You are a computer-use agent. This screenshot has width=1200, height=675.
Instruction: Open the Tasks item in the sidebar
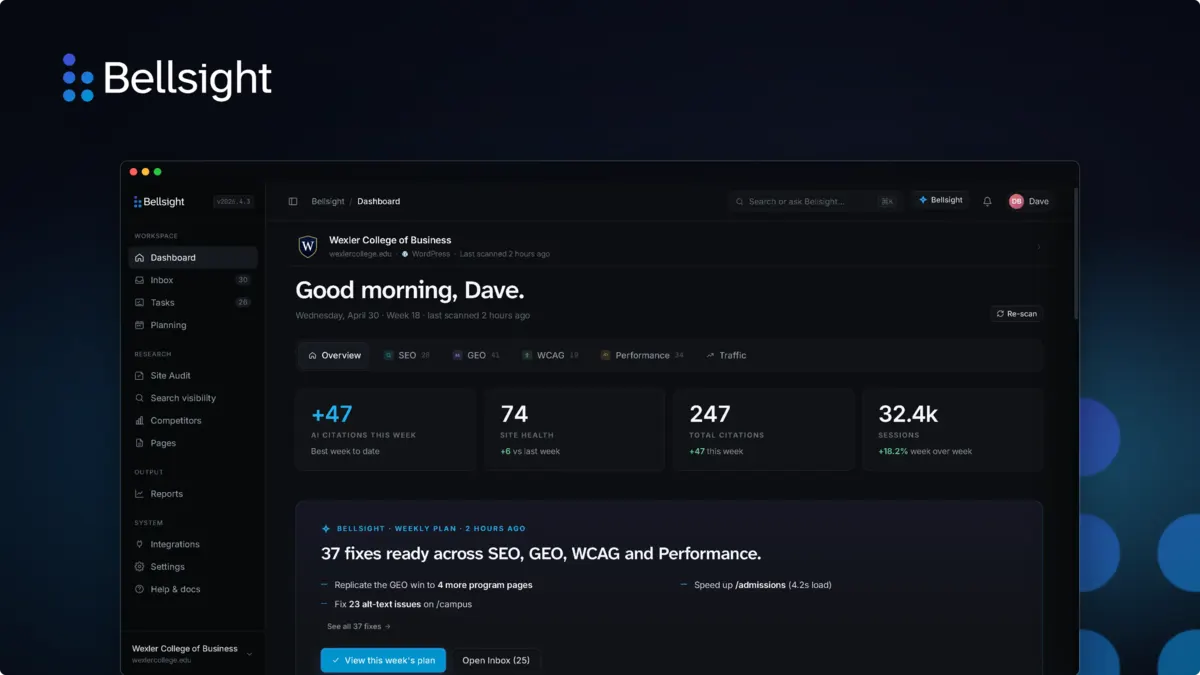pyautogui.click(x=192, y=302)
